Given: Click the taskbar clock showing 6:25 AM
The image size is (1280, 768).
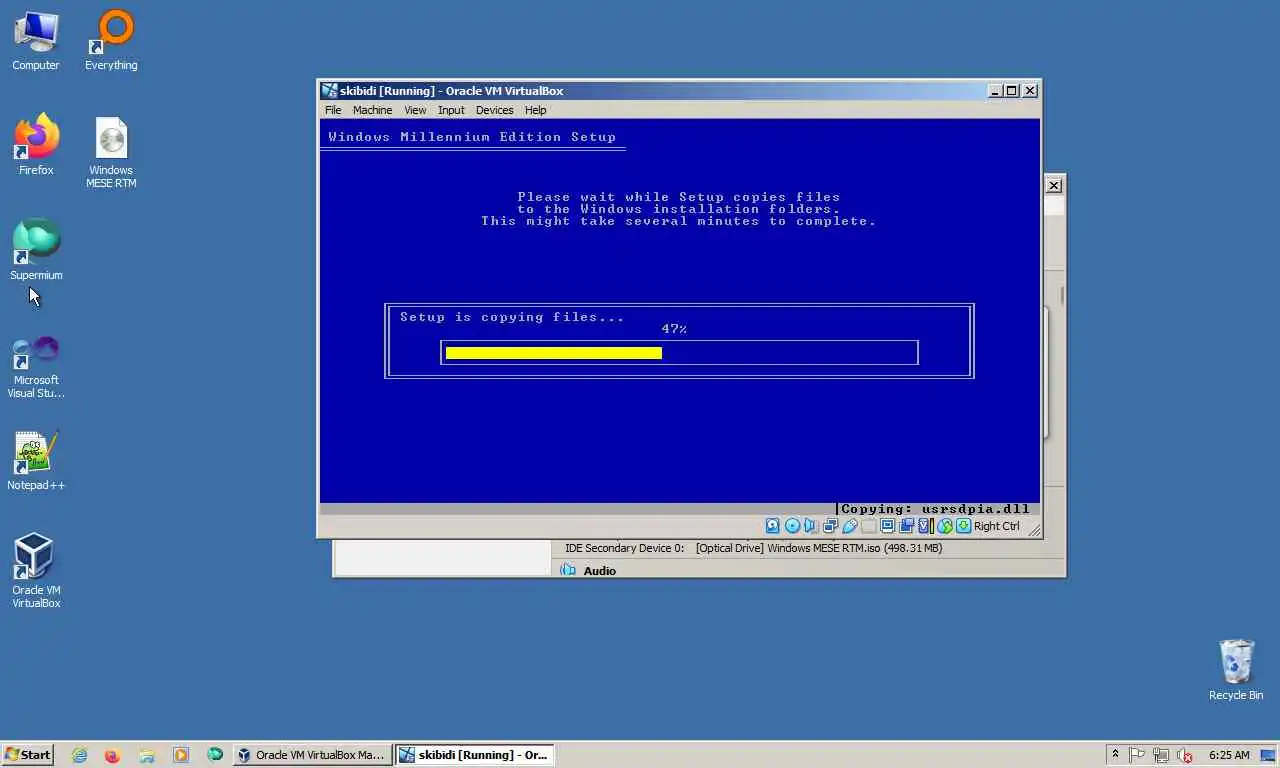Looking at the screenshot, I should [x=1229, y=755].
